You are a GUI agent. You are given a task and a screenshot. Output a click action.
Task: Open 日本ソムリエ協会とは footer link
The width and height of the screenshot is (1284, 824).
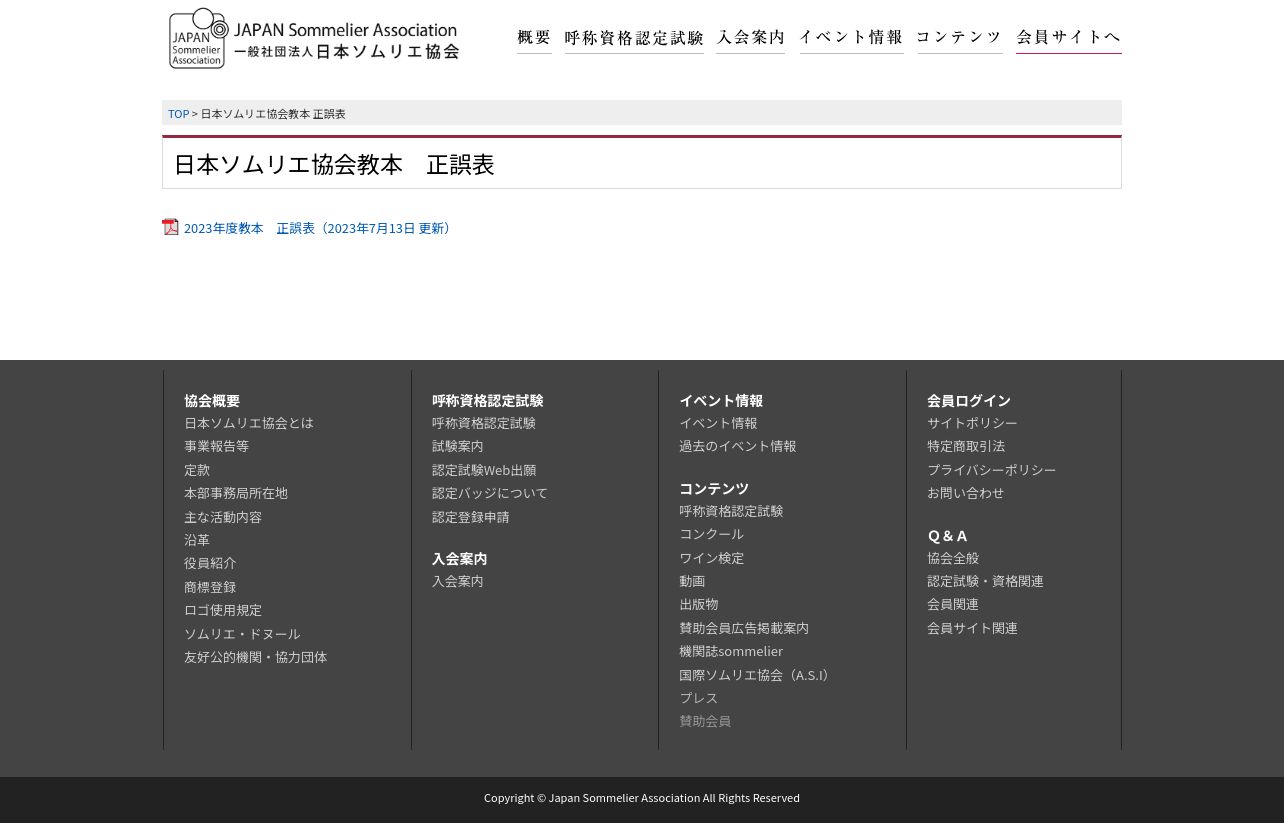click(x=249, y=423)
